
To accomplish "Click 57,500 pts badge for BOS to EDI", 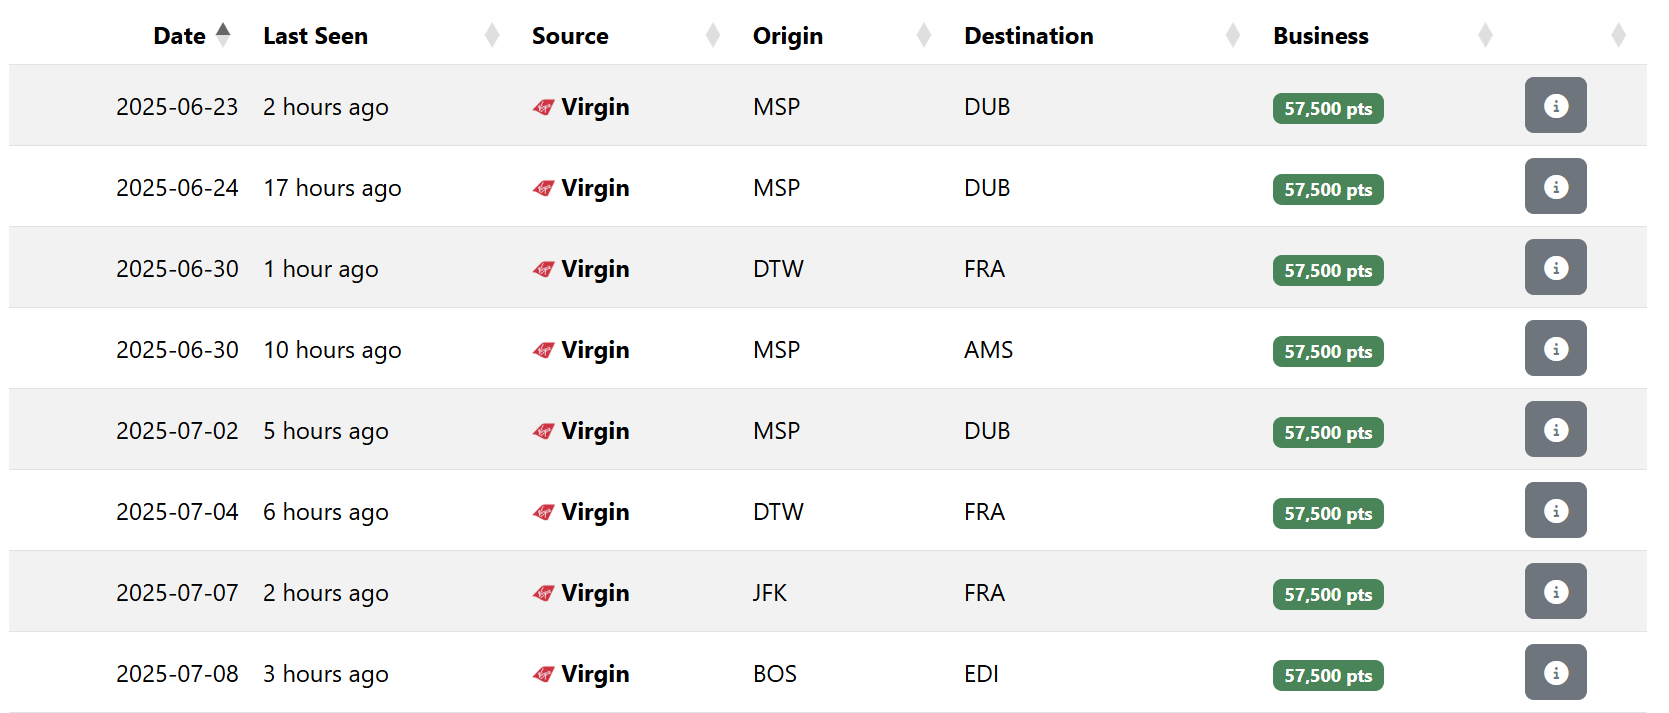I will coord(1328,675).
